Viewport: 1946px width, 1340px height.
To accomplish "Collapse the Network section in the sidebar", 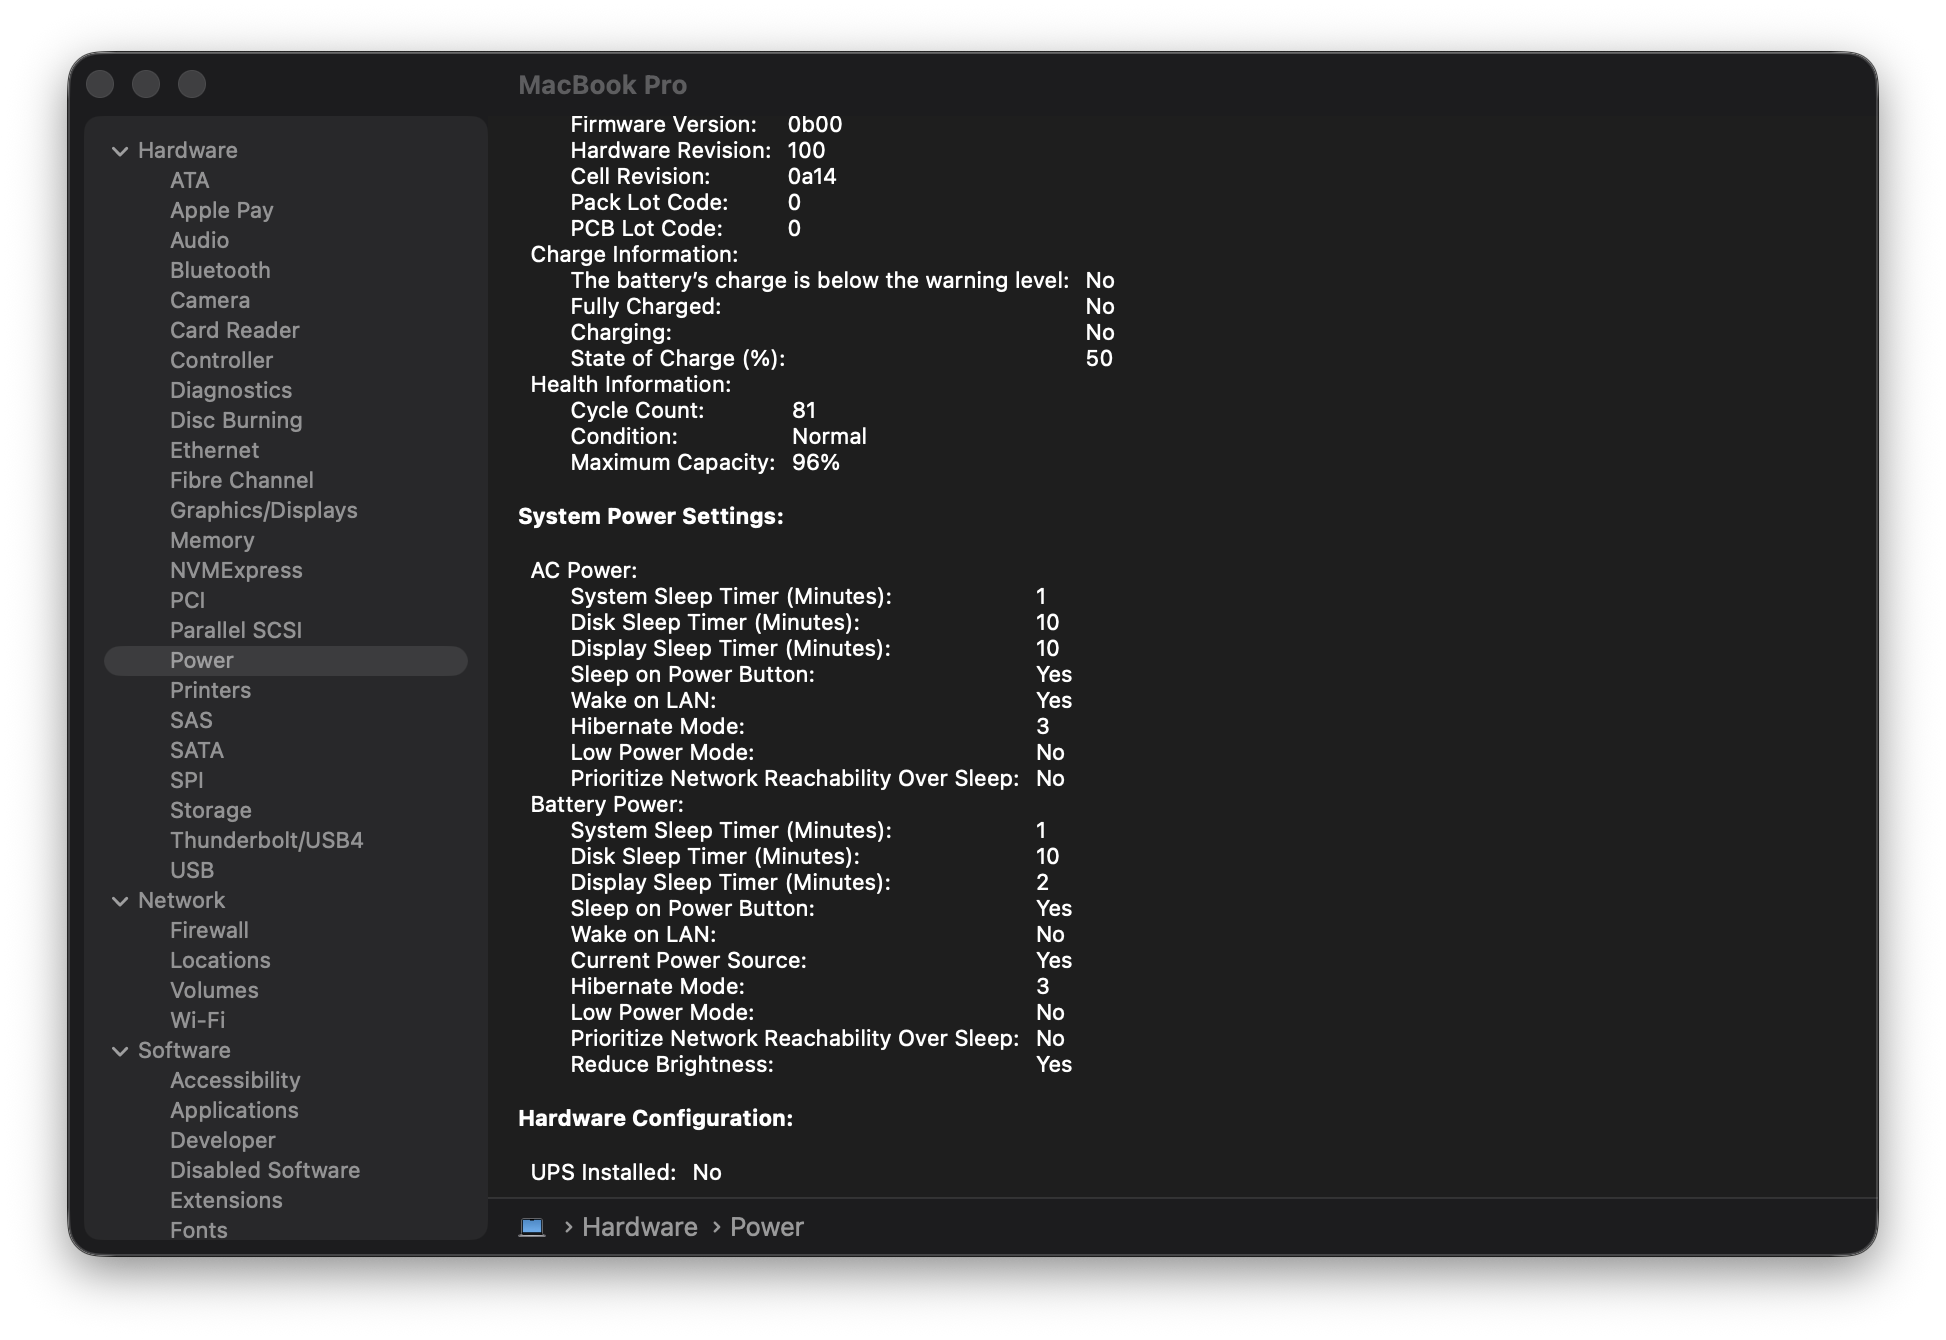I will coord(119,900).
